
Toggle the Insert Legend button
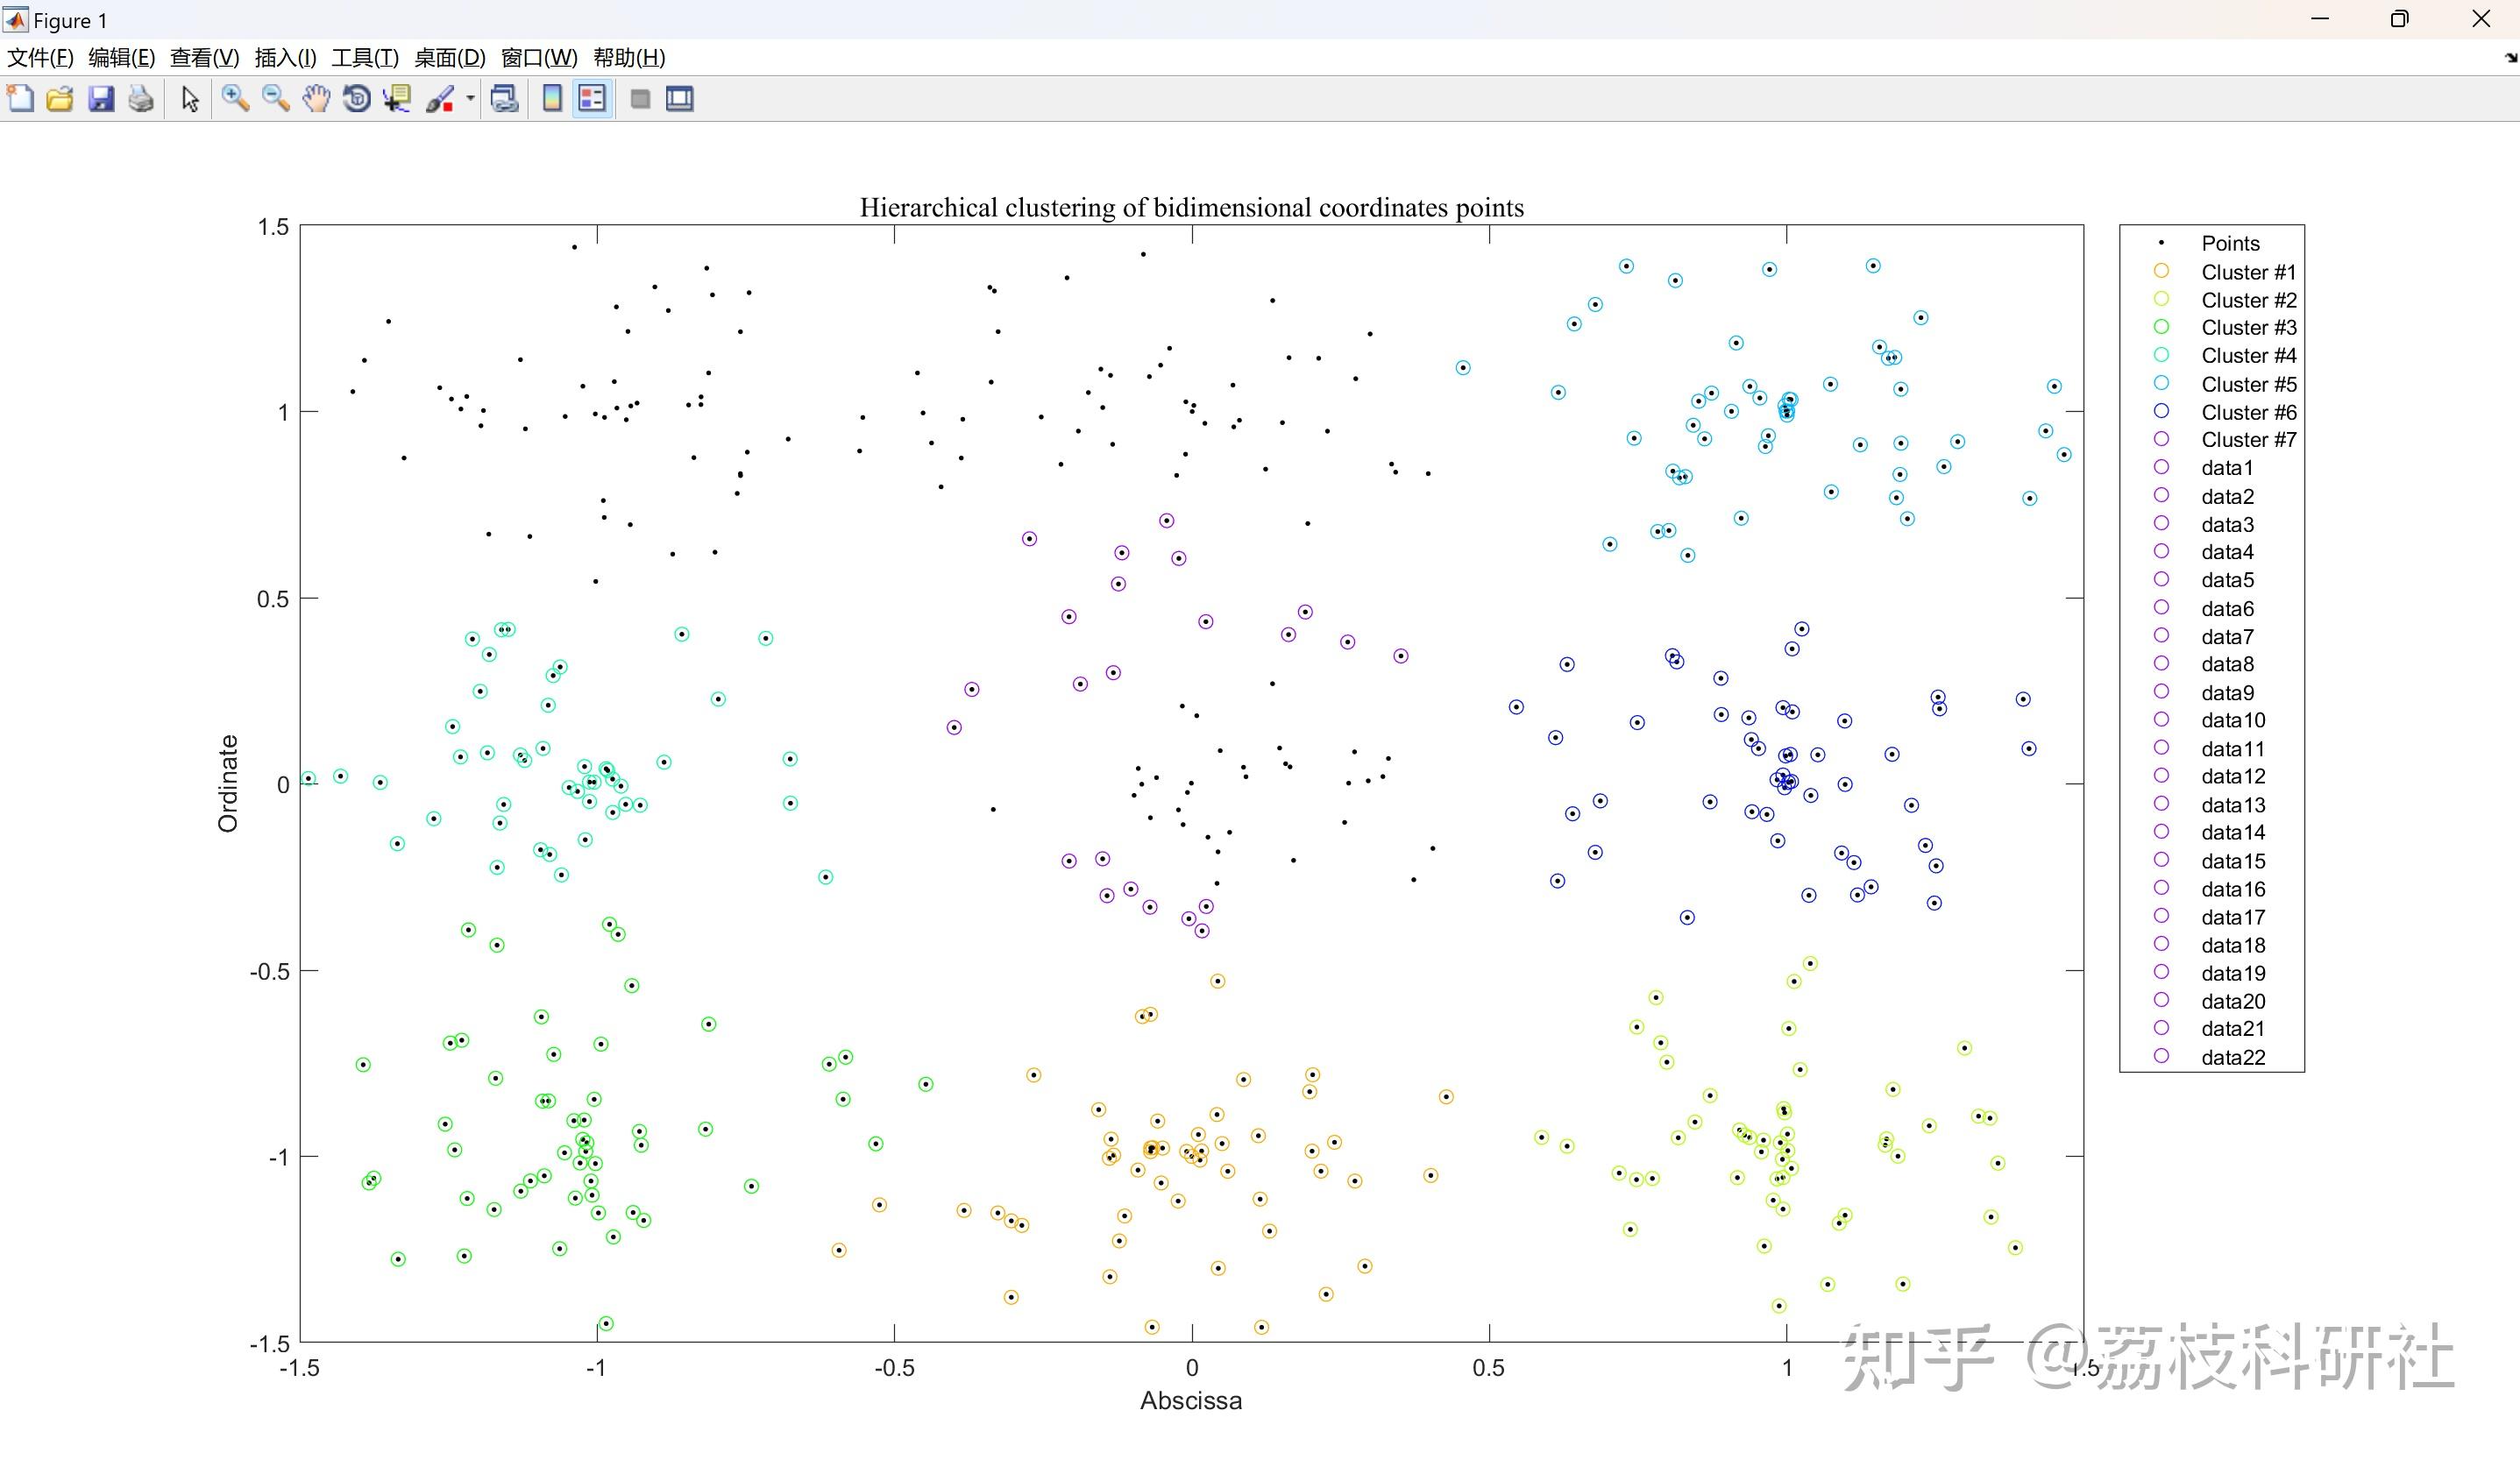[x=593, y=99]
